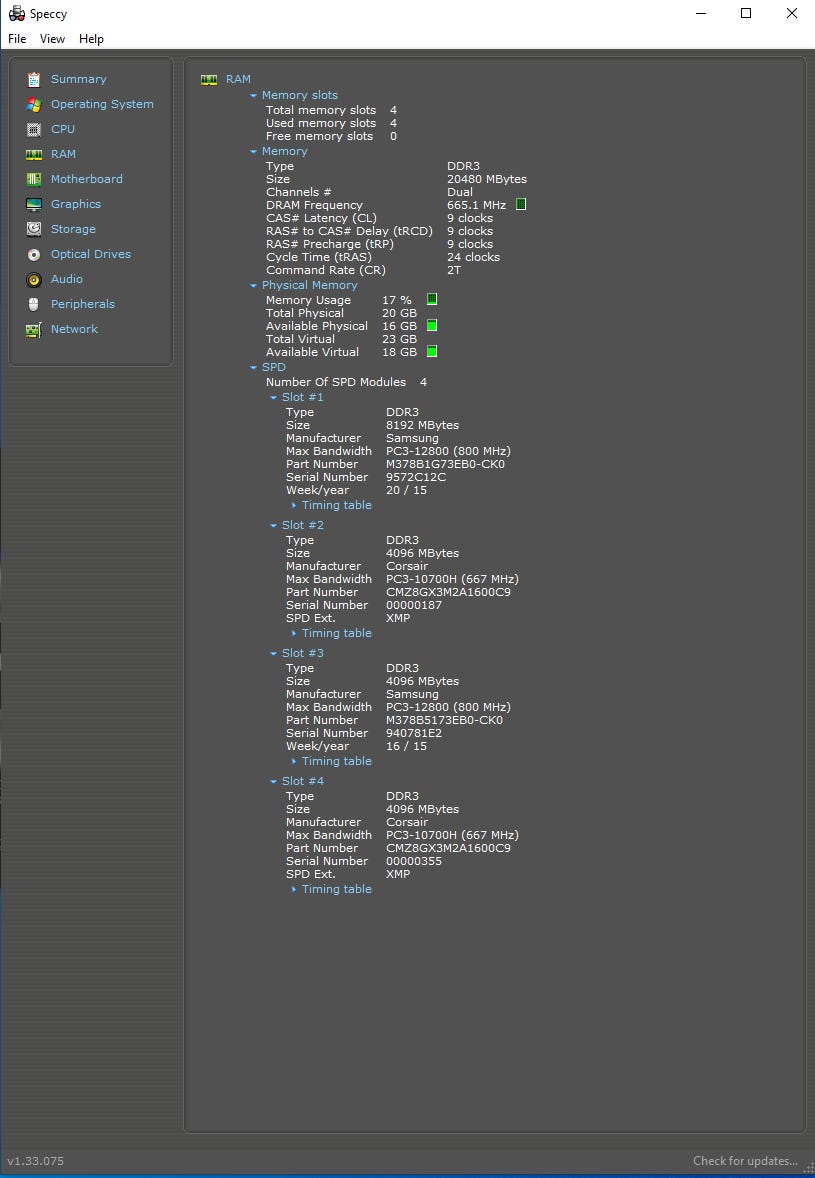
Task: Collapse Slot #4 details
Action: [x=273, y=781]
